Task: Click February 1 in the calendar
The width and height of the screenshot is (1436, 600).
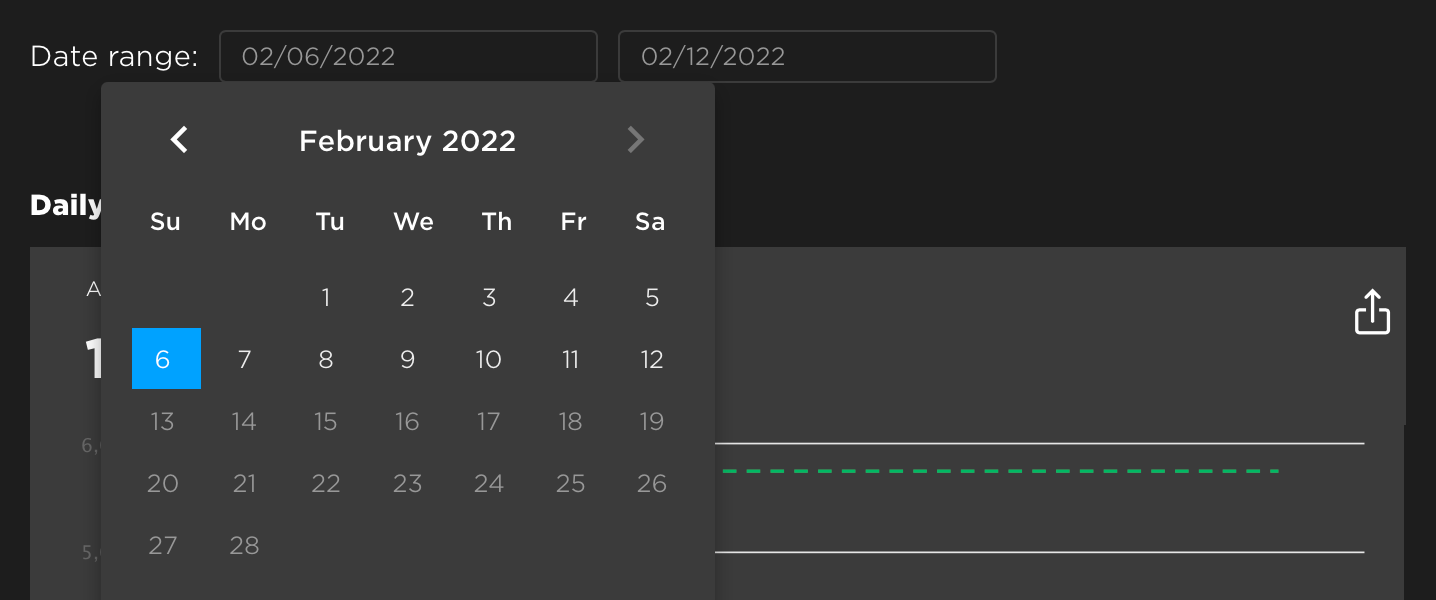Action: pyautogui.click(x=326, y=297)
